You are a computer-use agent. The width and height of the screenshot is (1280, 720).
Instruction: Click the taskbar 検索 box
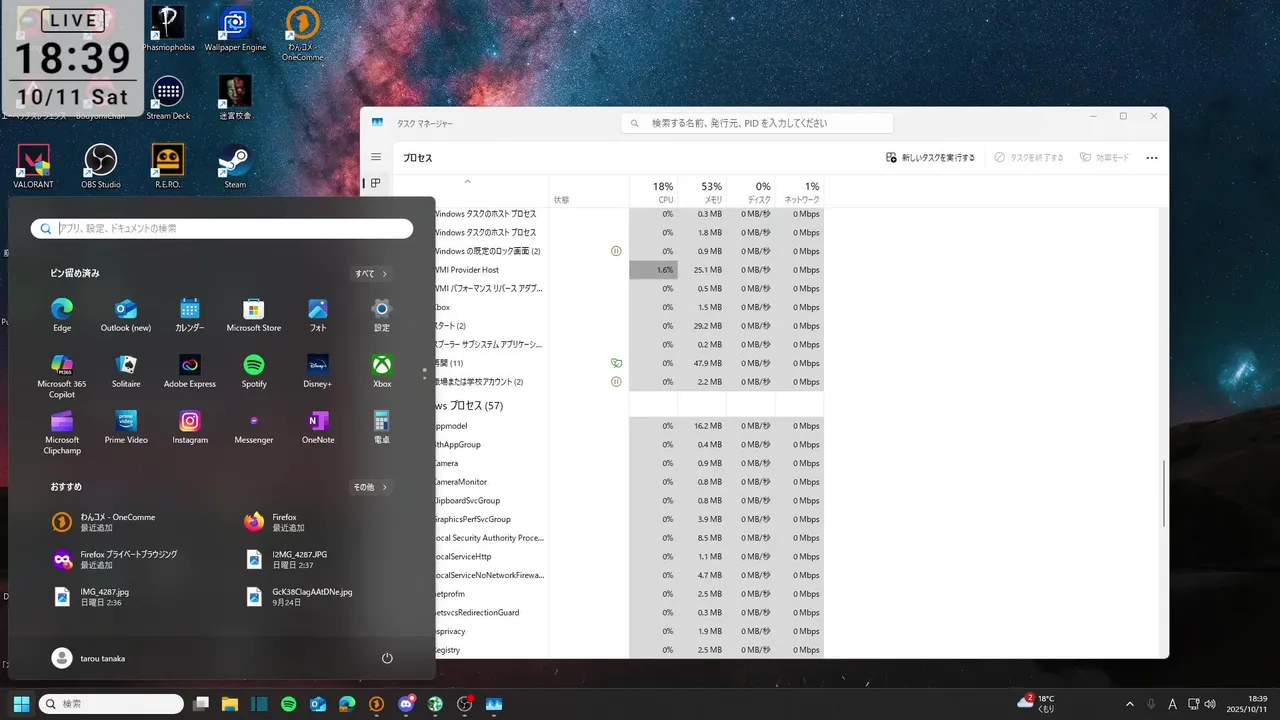(111, 704)
